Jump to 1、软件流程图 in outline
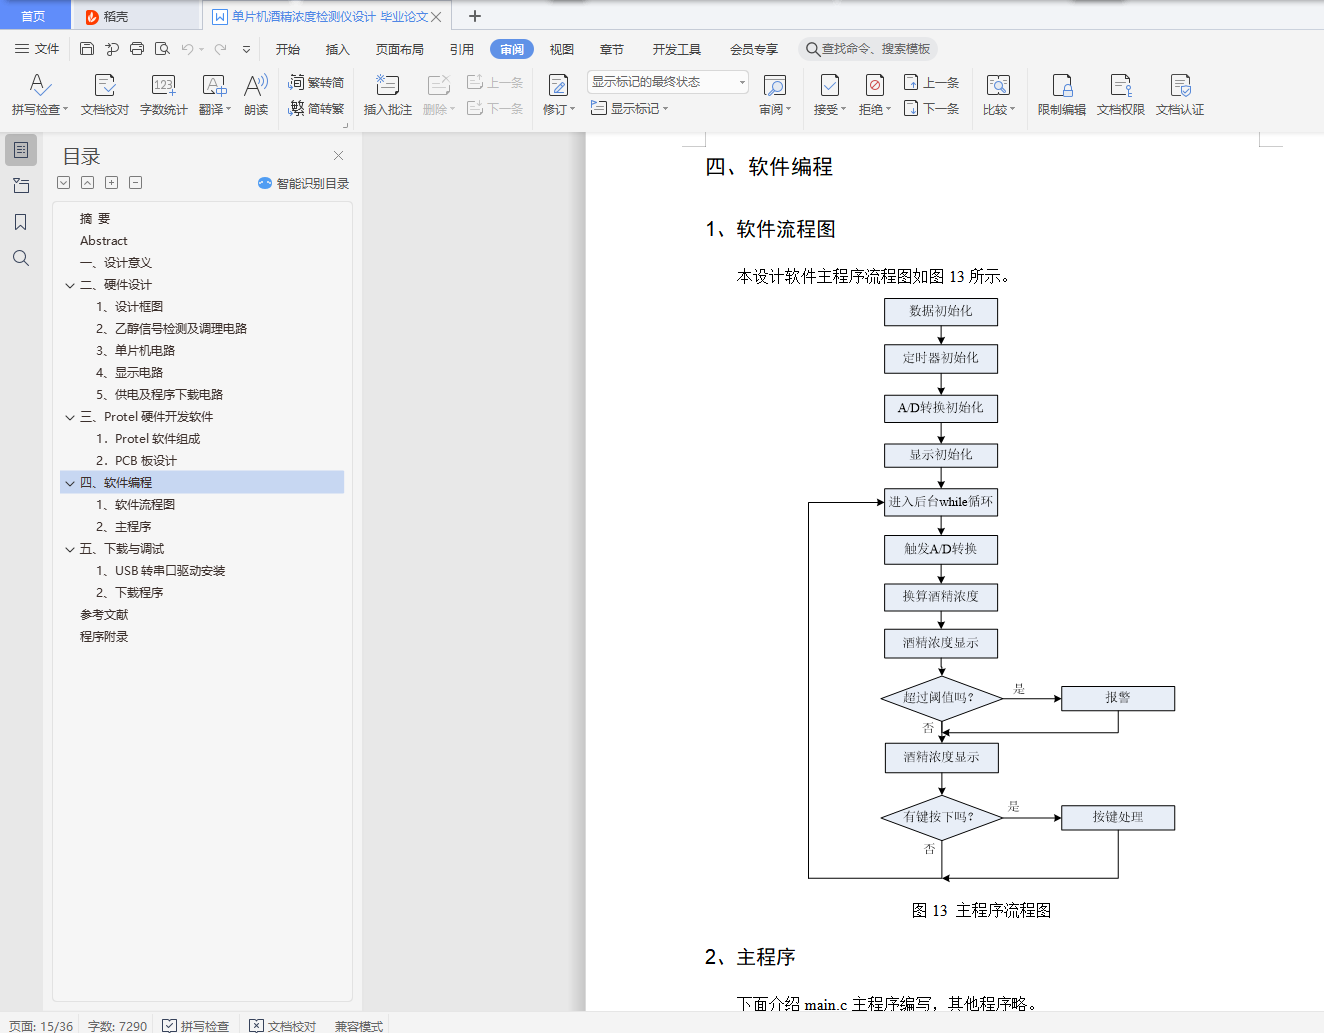 135,505
